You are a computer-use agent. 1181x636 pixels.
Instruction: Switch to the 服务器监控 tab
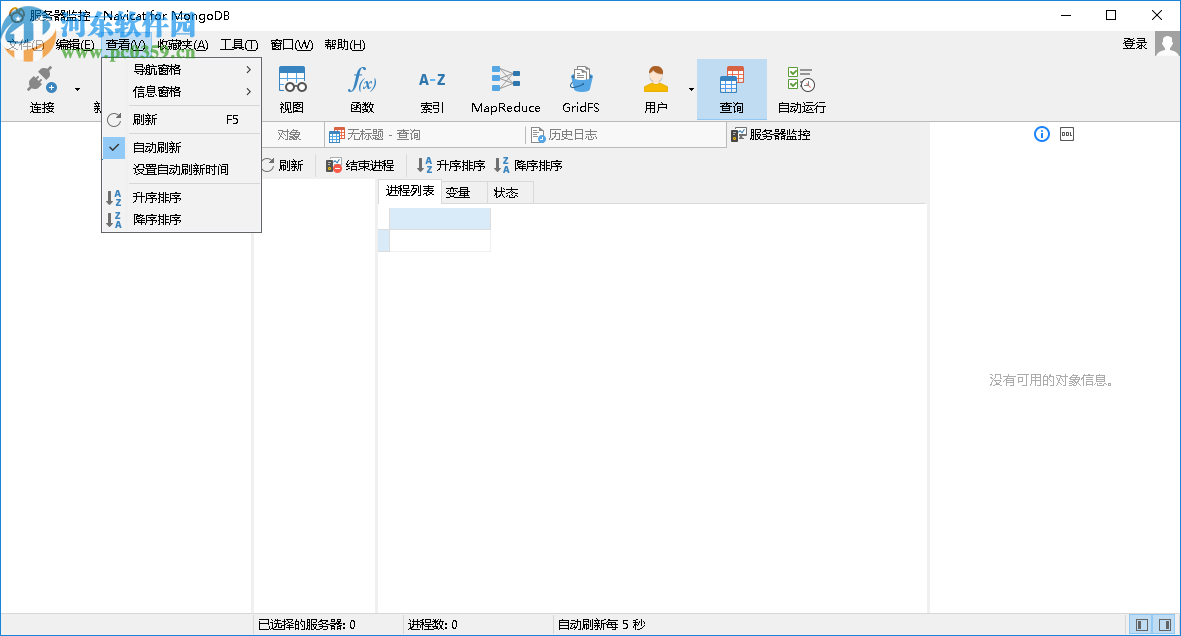(771, 135)
